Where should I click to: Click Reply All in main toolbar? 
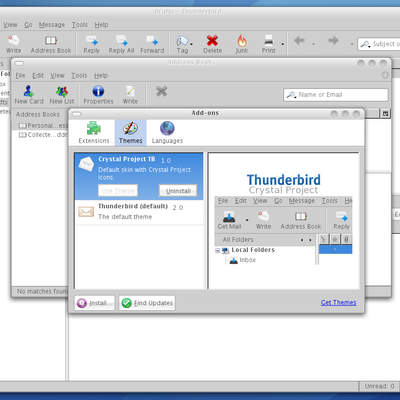coord(121,44)
